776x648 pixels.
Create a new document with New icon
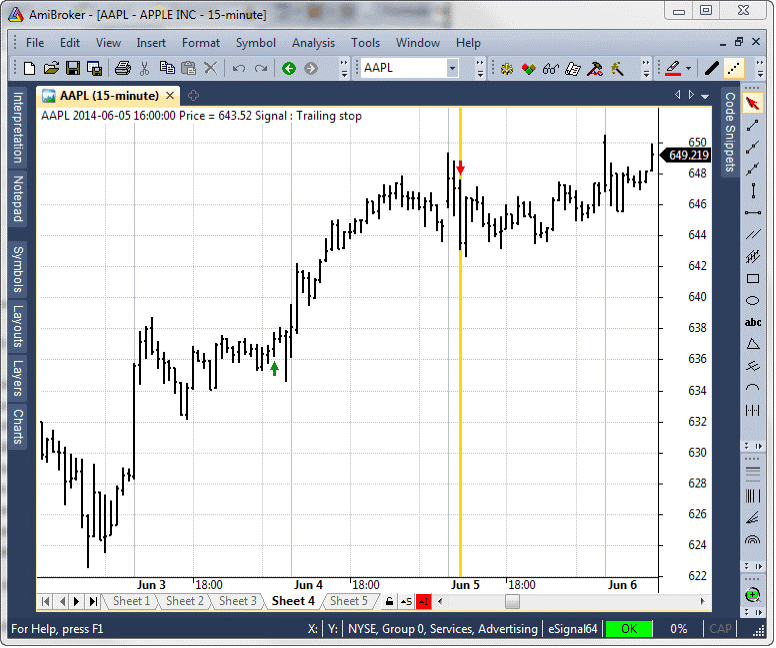pyautogui.click(x=29, y=68)
